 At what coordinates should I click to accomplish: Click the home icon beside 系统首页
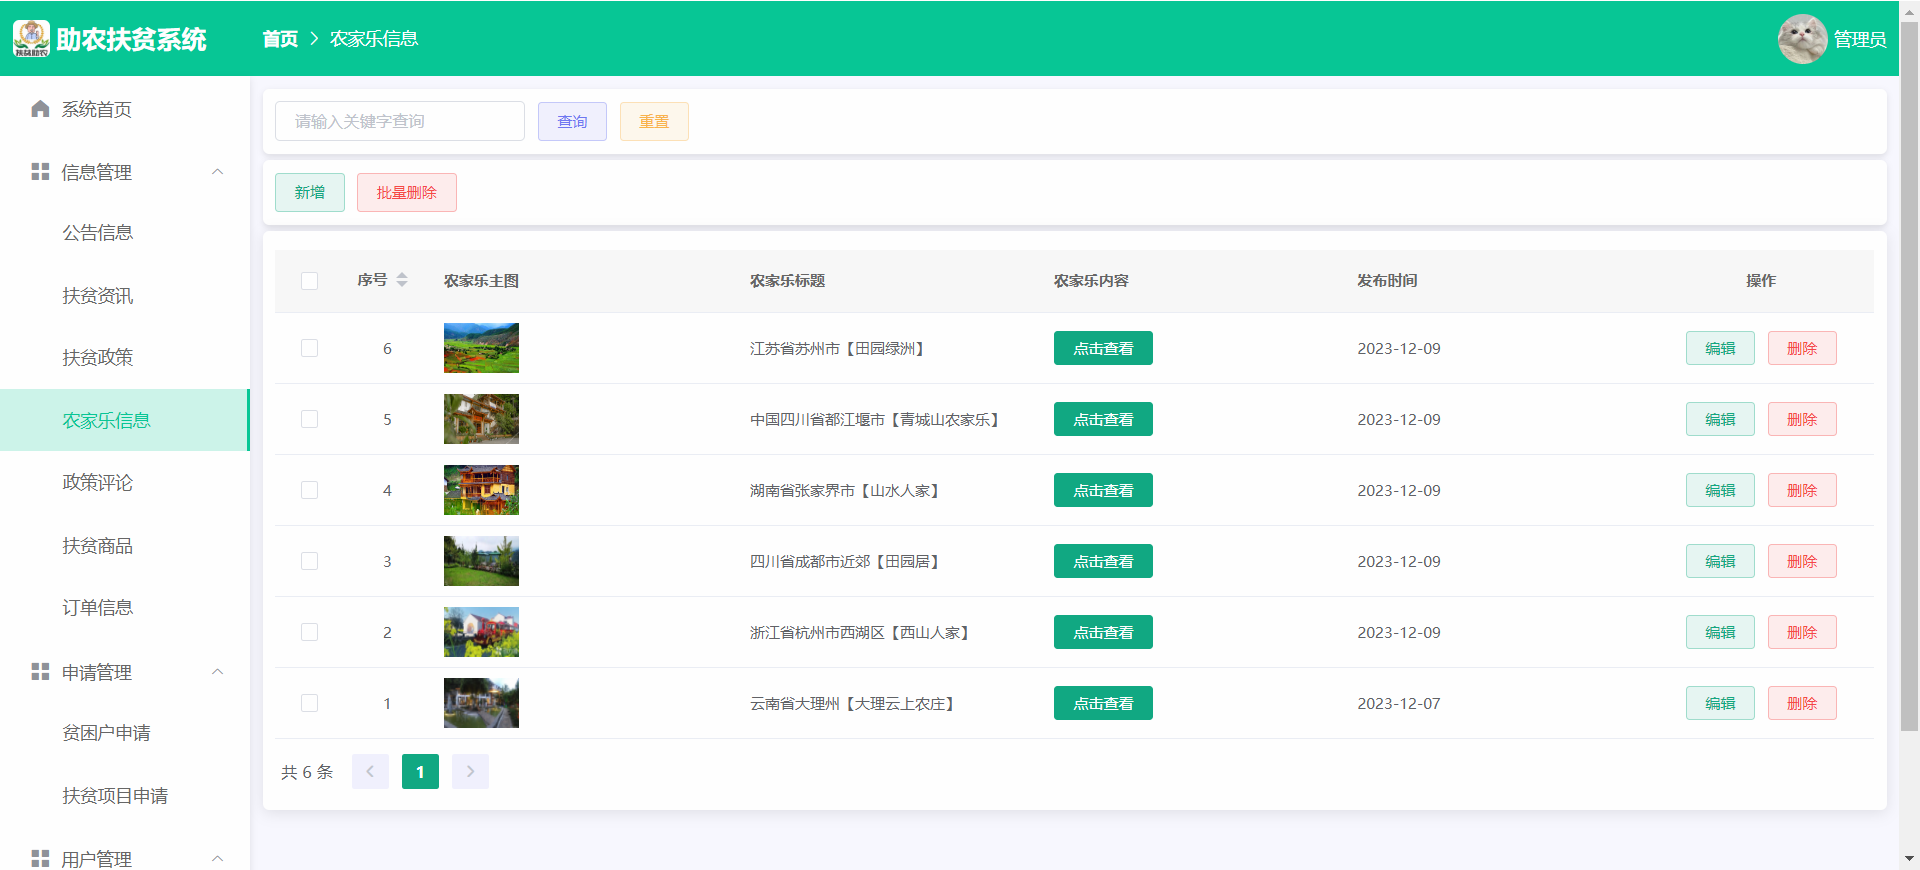coord(40,109)
